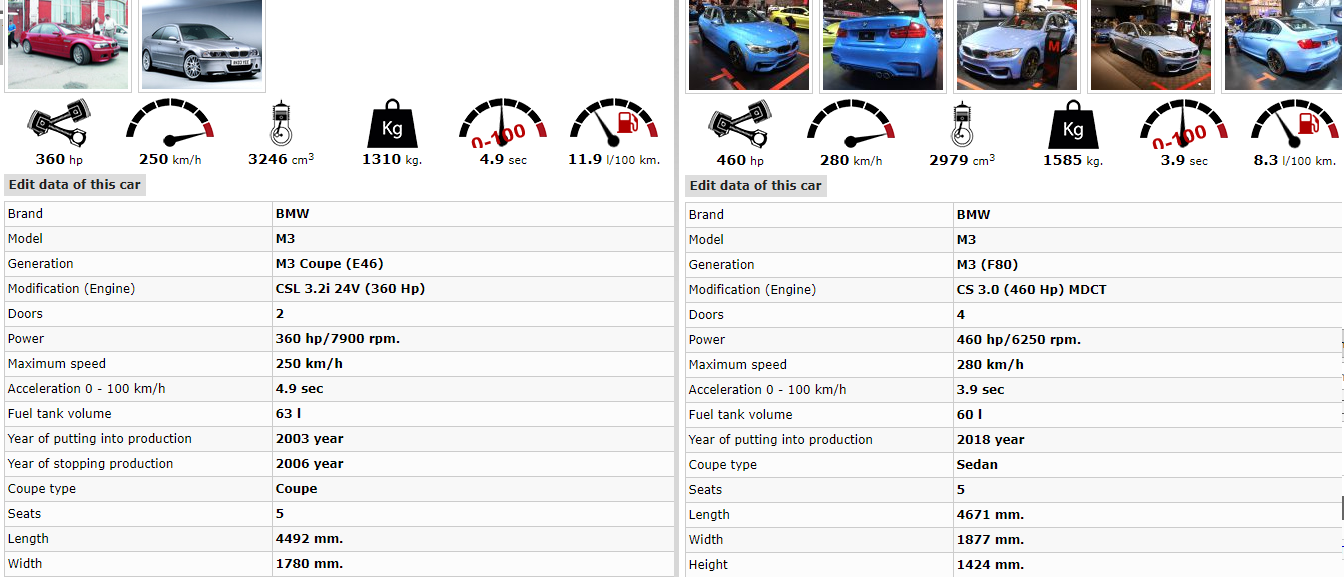Click the Doors value '2' cell

coord(474,314)
